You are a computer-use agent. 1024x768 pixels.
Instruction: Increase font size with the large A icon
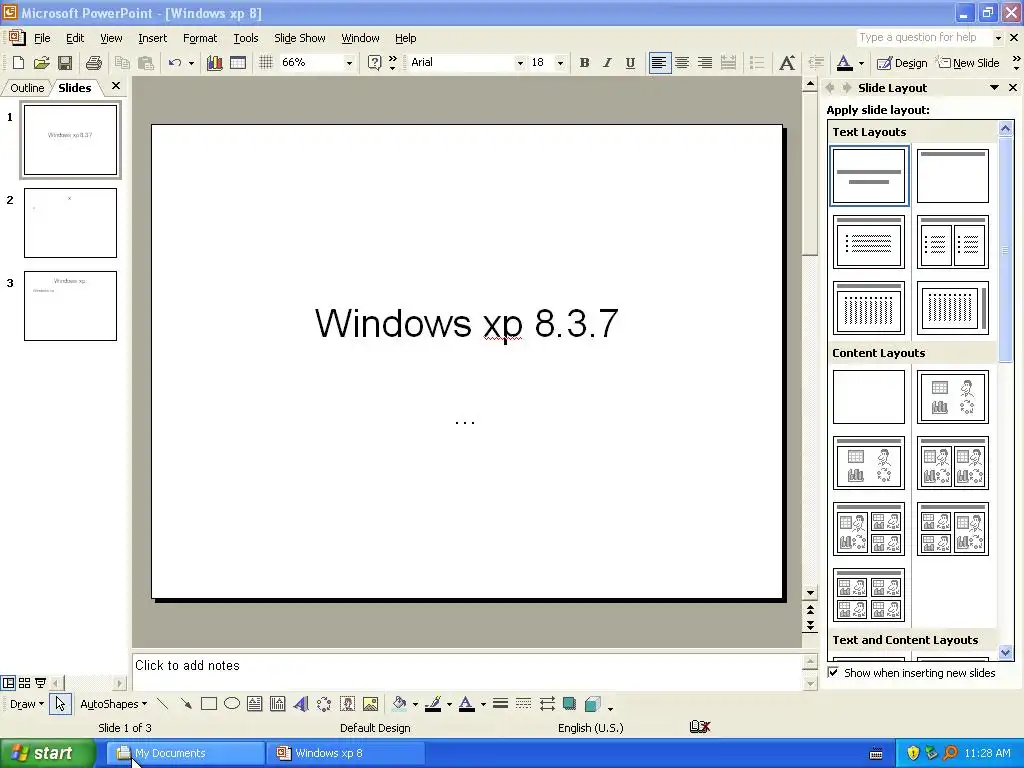[787, 63]
